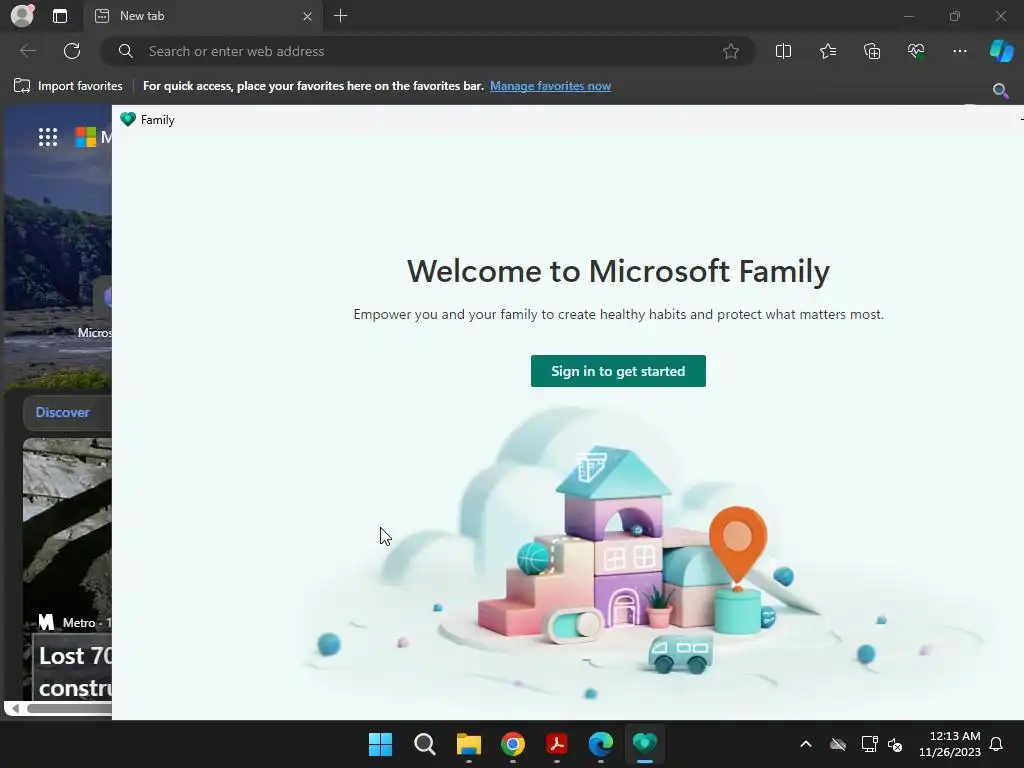Focus the search or enter web address field
Screen dimensions: 1024x768
pyautogui.click(x=428, y=51)
